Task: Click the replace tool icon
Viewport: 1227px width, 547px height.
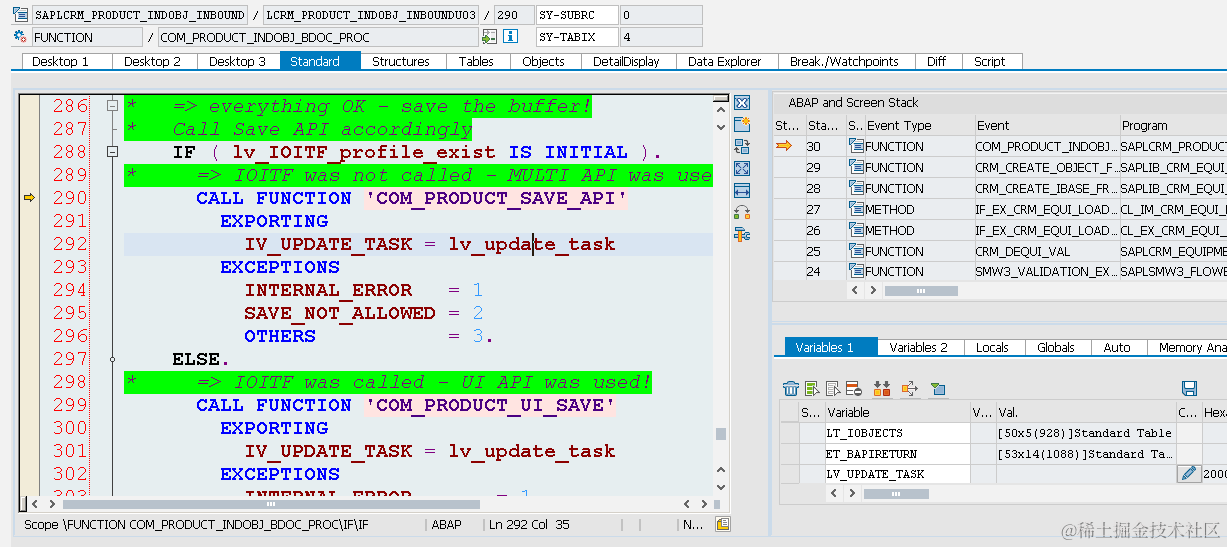Action: (742, 147)
